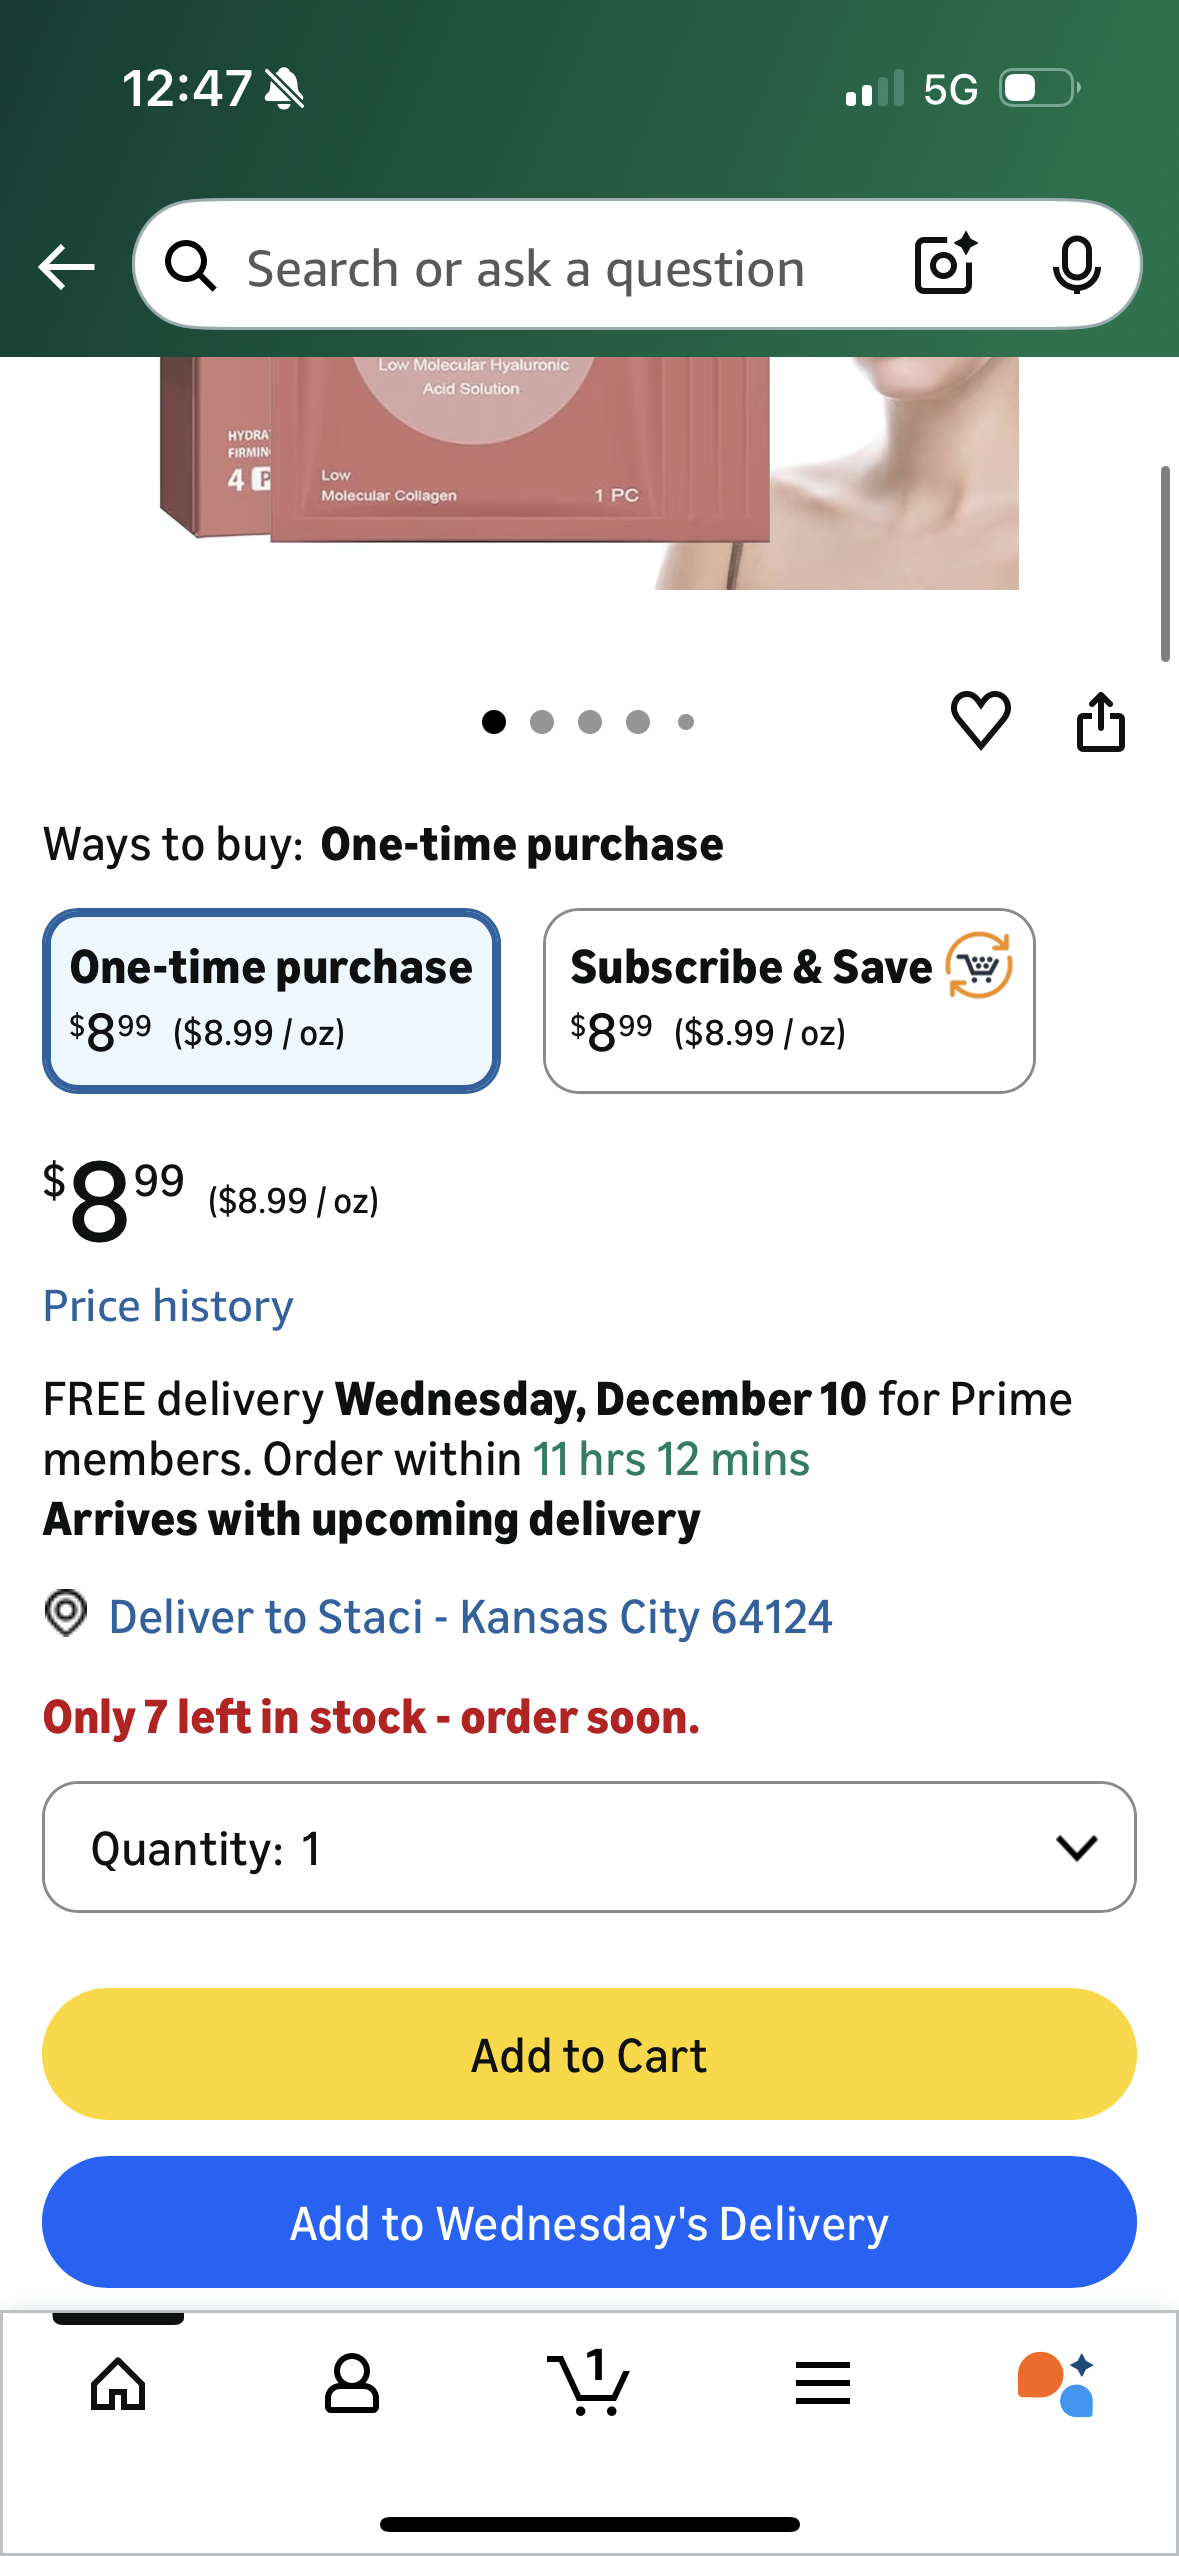Viewport: 1179px width, 2556px height.
Task: Tap the share icon
Action: coord(1100,721)
